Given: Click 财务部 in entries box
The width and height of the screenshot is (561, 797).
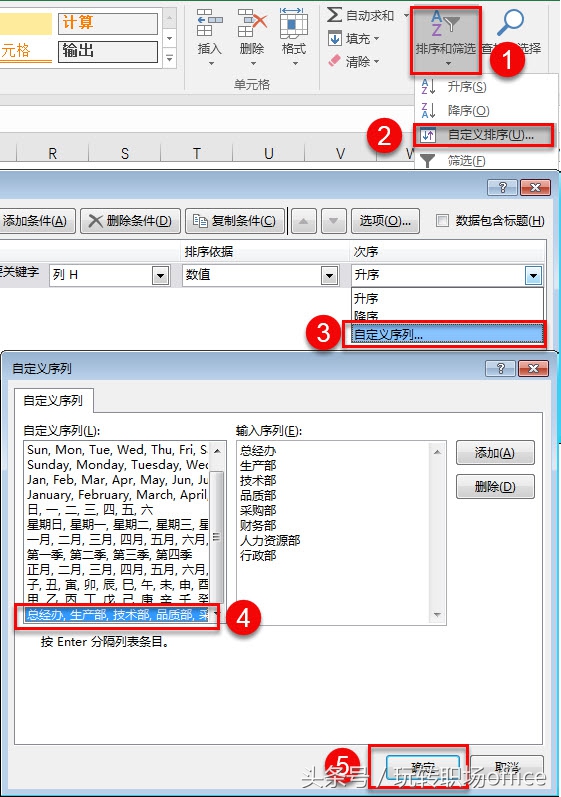Looking at the screenshot, I should [258, 525].
